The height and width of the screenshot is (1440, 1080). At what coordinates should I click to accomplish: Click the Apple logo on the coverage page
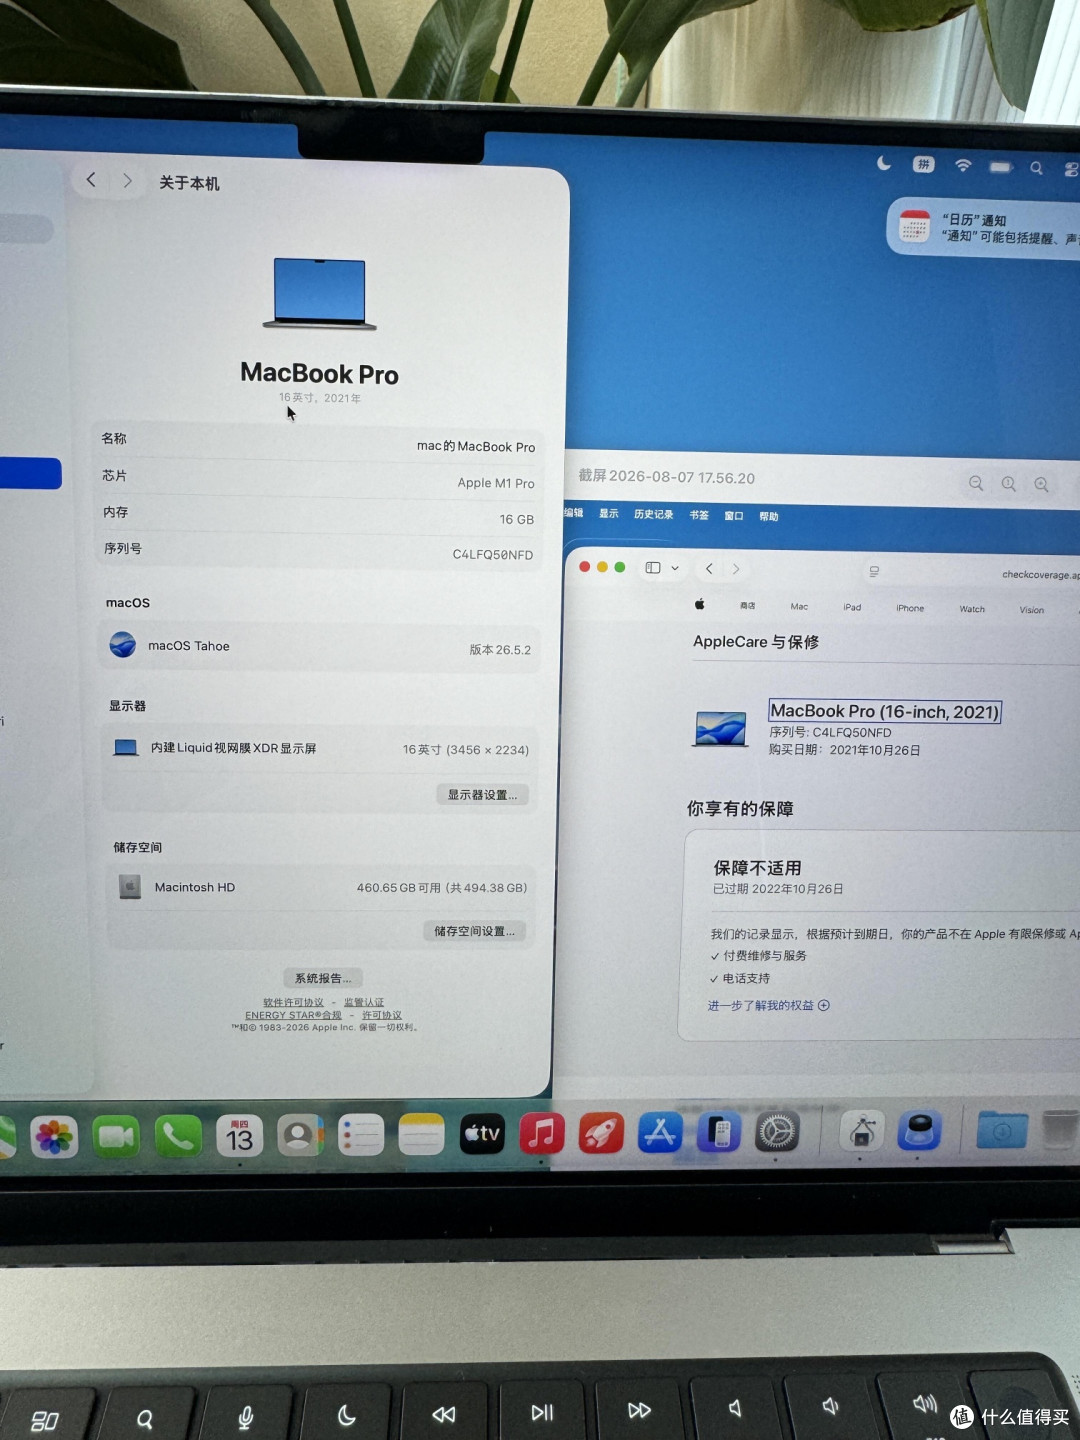700,604
